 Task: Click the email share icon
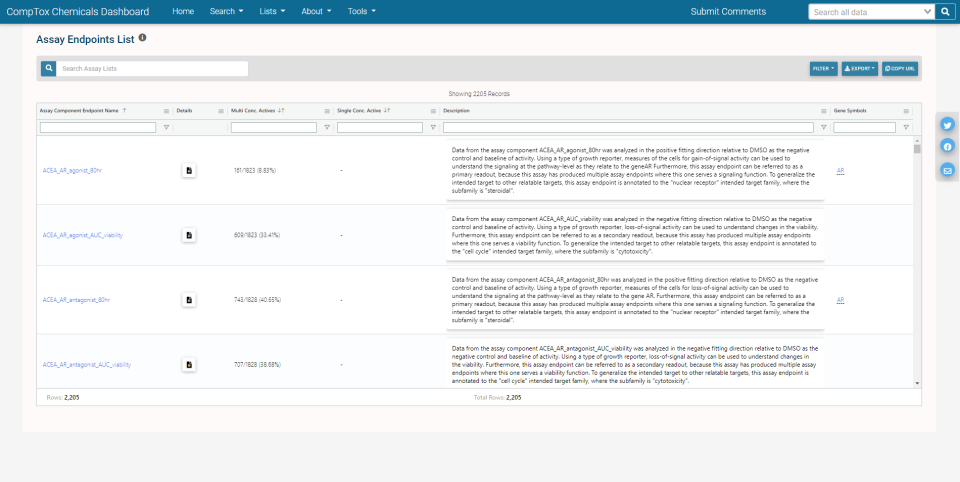(x=947, y=169)
